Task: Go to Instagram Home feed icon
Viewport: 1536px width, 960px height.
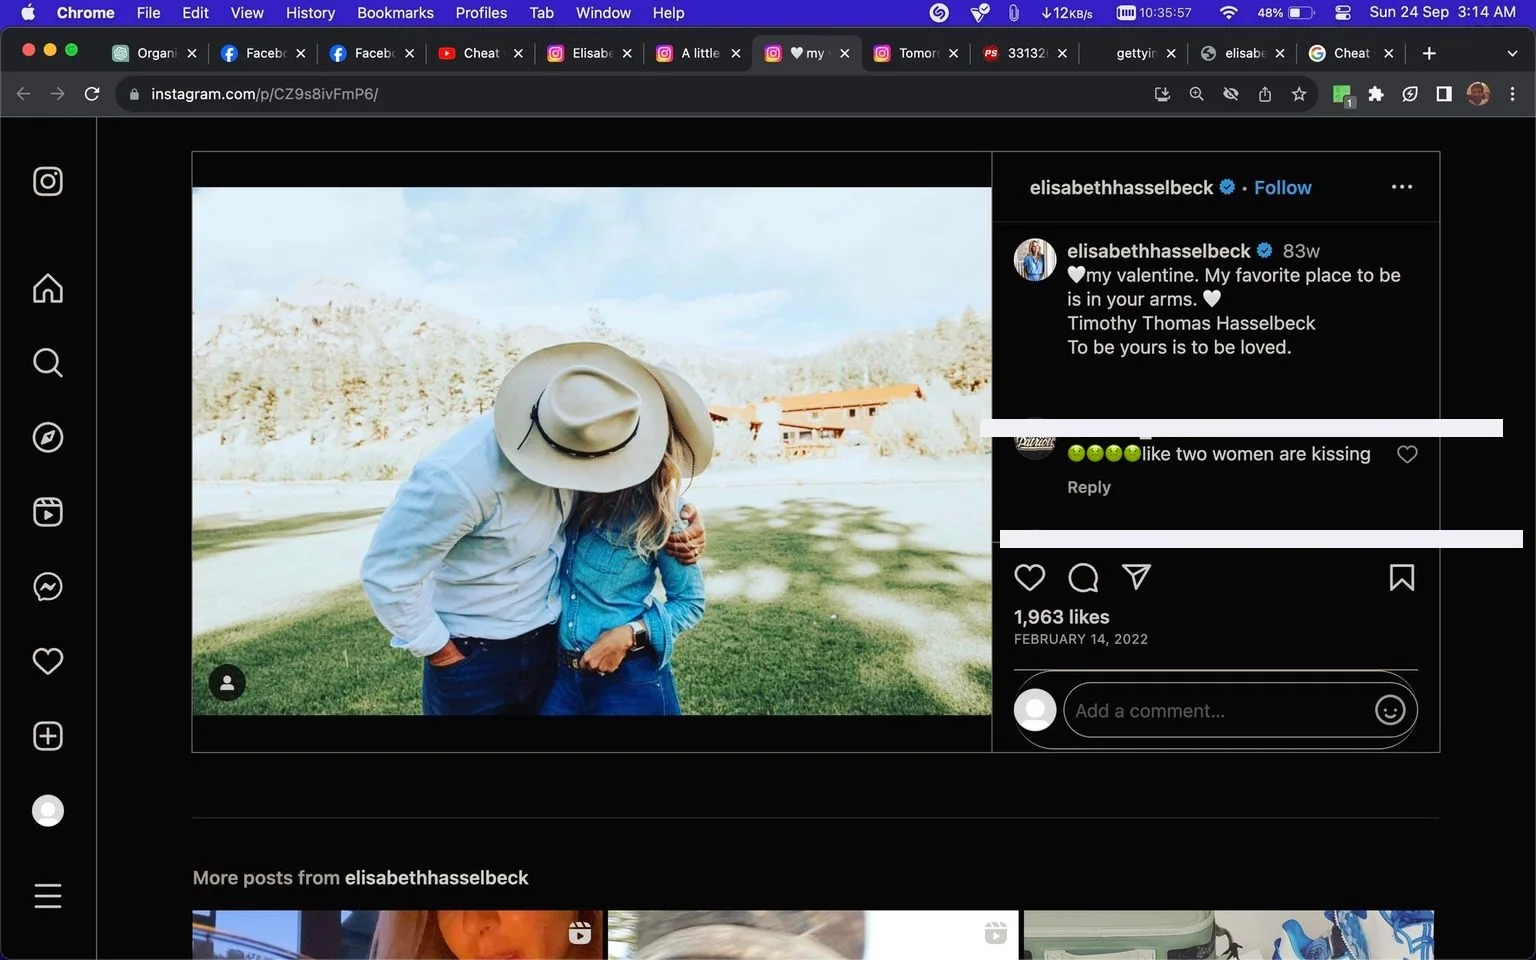Action: 48,288
